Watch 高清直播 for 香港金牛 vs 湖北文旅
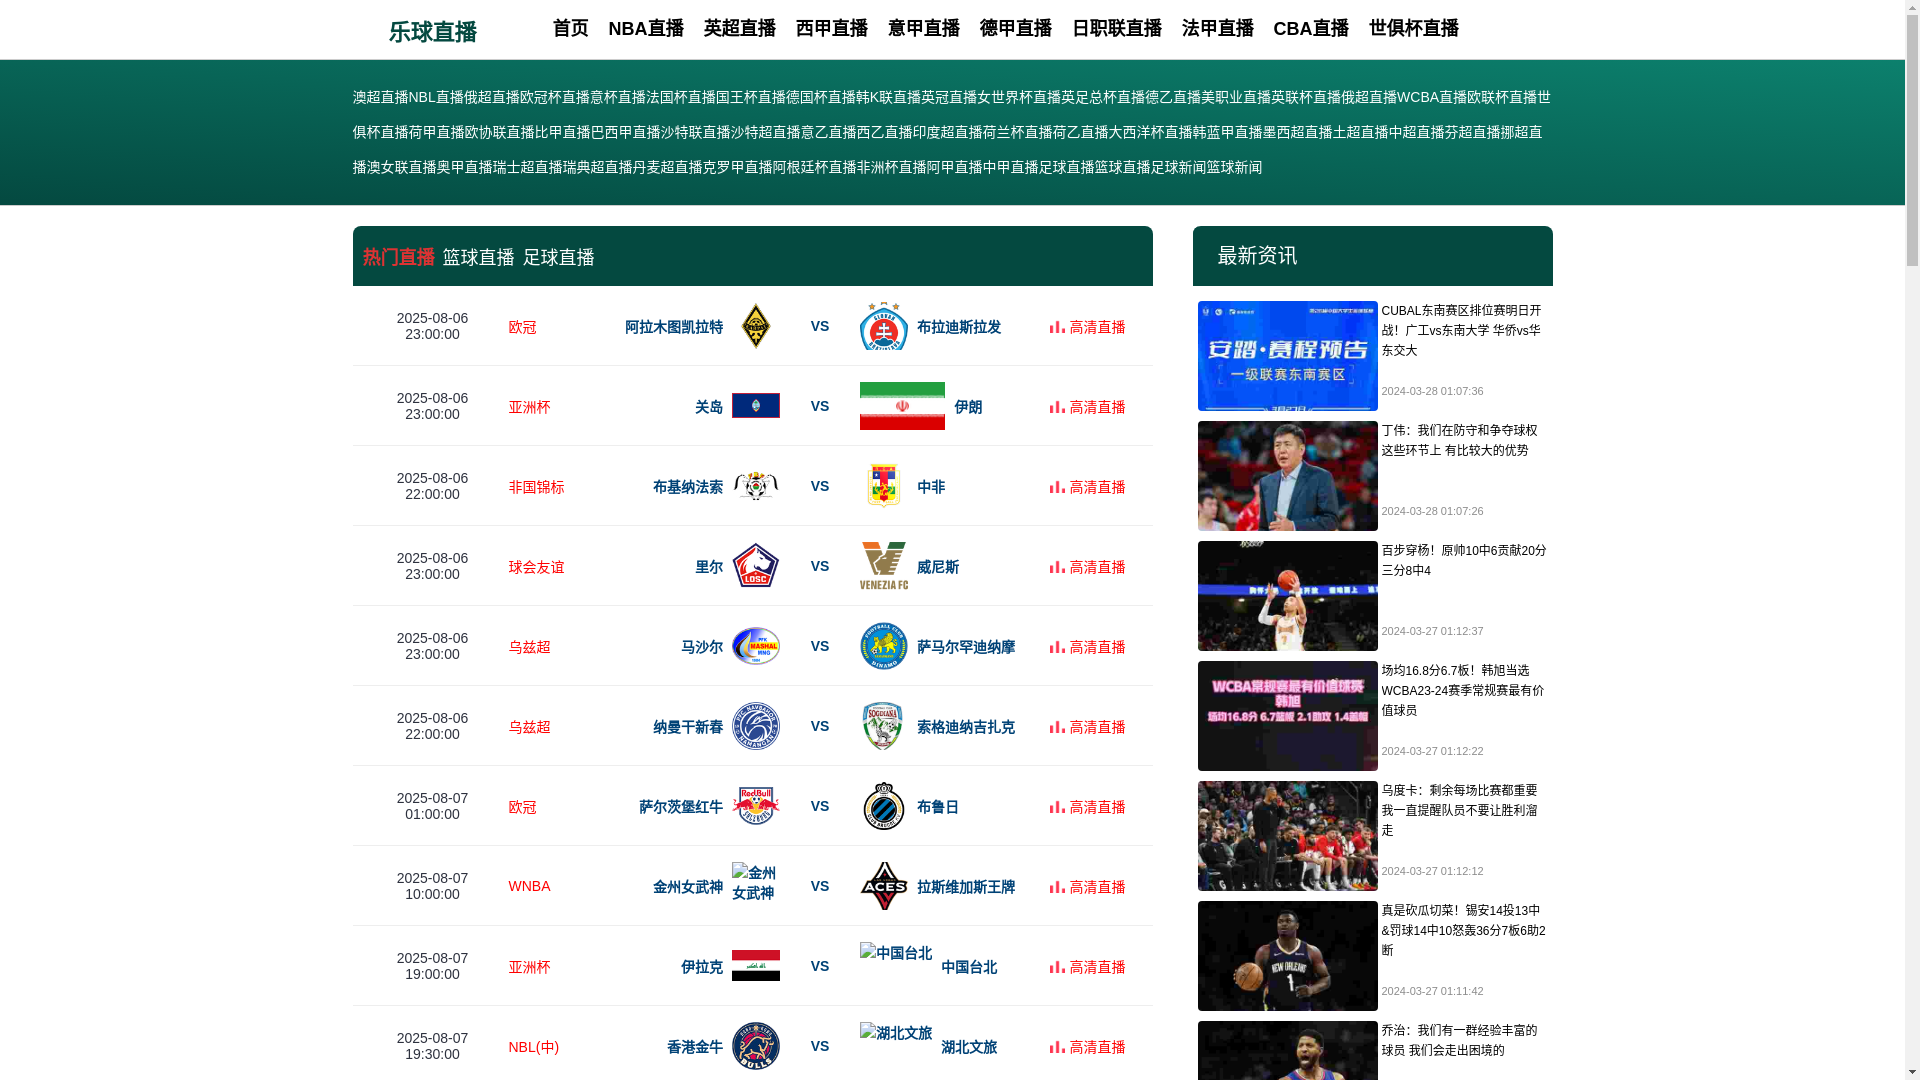The width and height of the screenshot is (1920, 1080). pyautogui.click(x=1087, y=1047)
